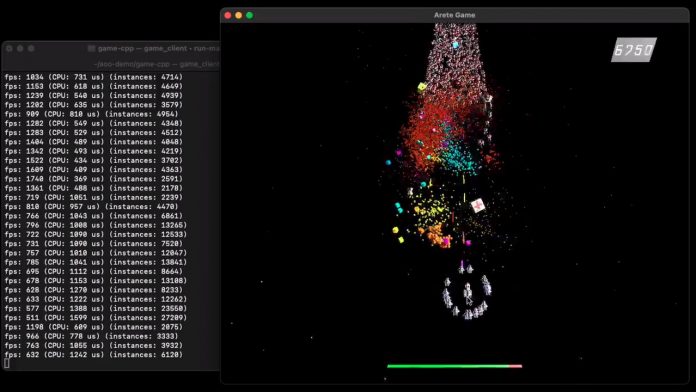Click the orange explosion debris cluster
This screenshot has height=392, width=696.
pyautogui.click(x=437, y=235)
